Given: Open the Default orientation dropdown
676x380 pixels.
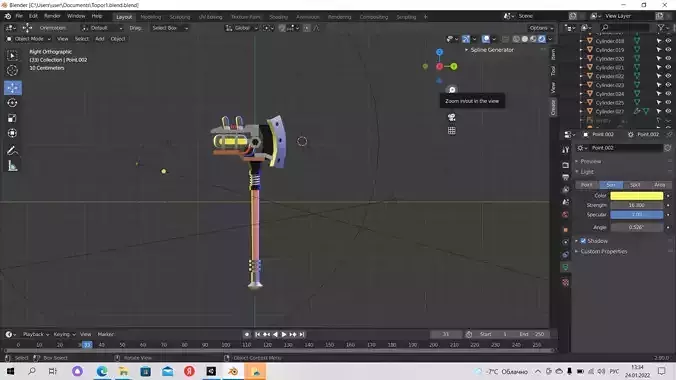Looking at the screenshot, I should (102, 28).
